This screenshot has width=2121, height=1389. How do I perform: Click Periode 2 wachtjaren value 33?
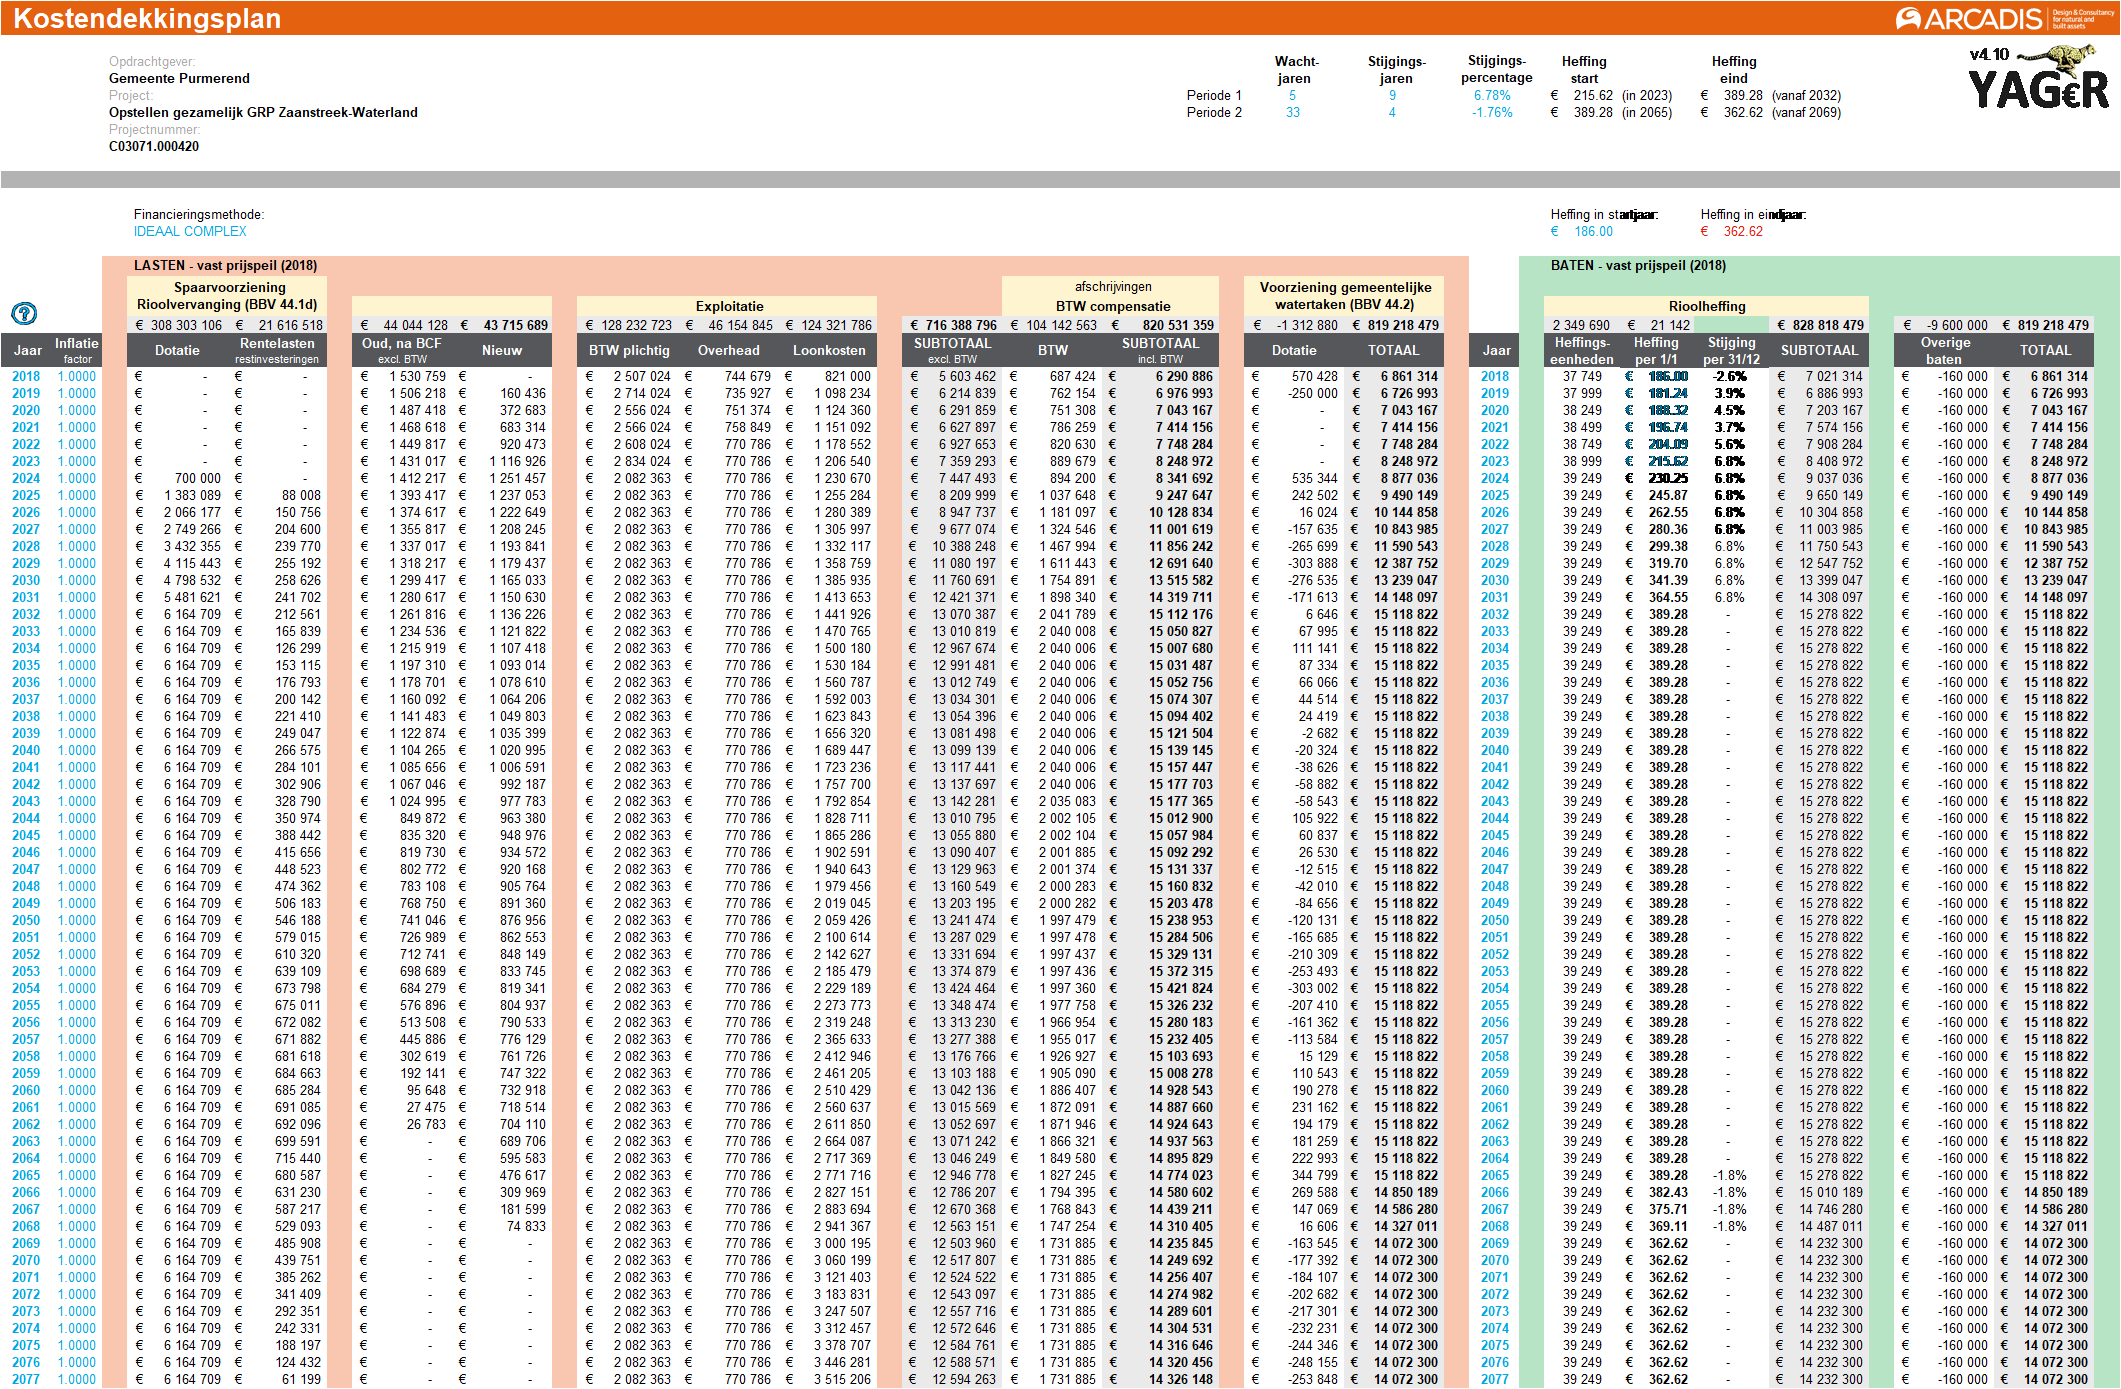(1293, 112)
